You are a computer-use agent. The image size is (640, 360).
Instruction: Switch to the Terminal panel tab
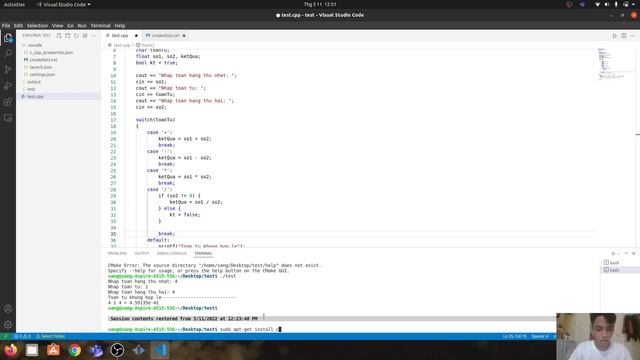pos(203,253)
